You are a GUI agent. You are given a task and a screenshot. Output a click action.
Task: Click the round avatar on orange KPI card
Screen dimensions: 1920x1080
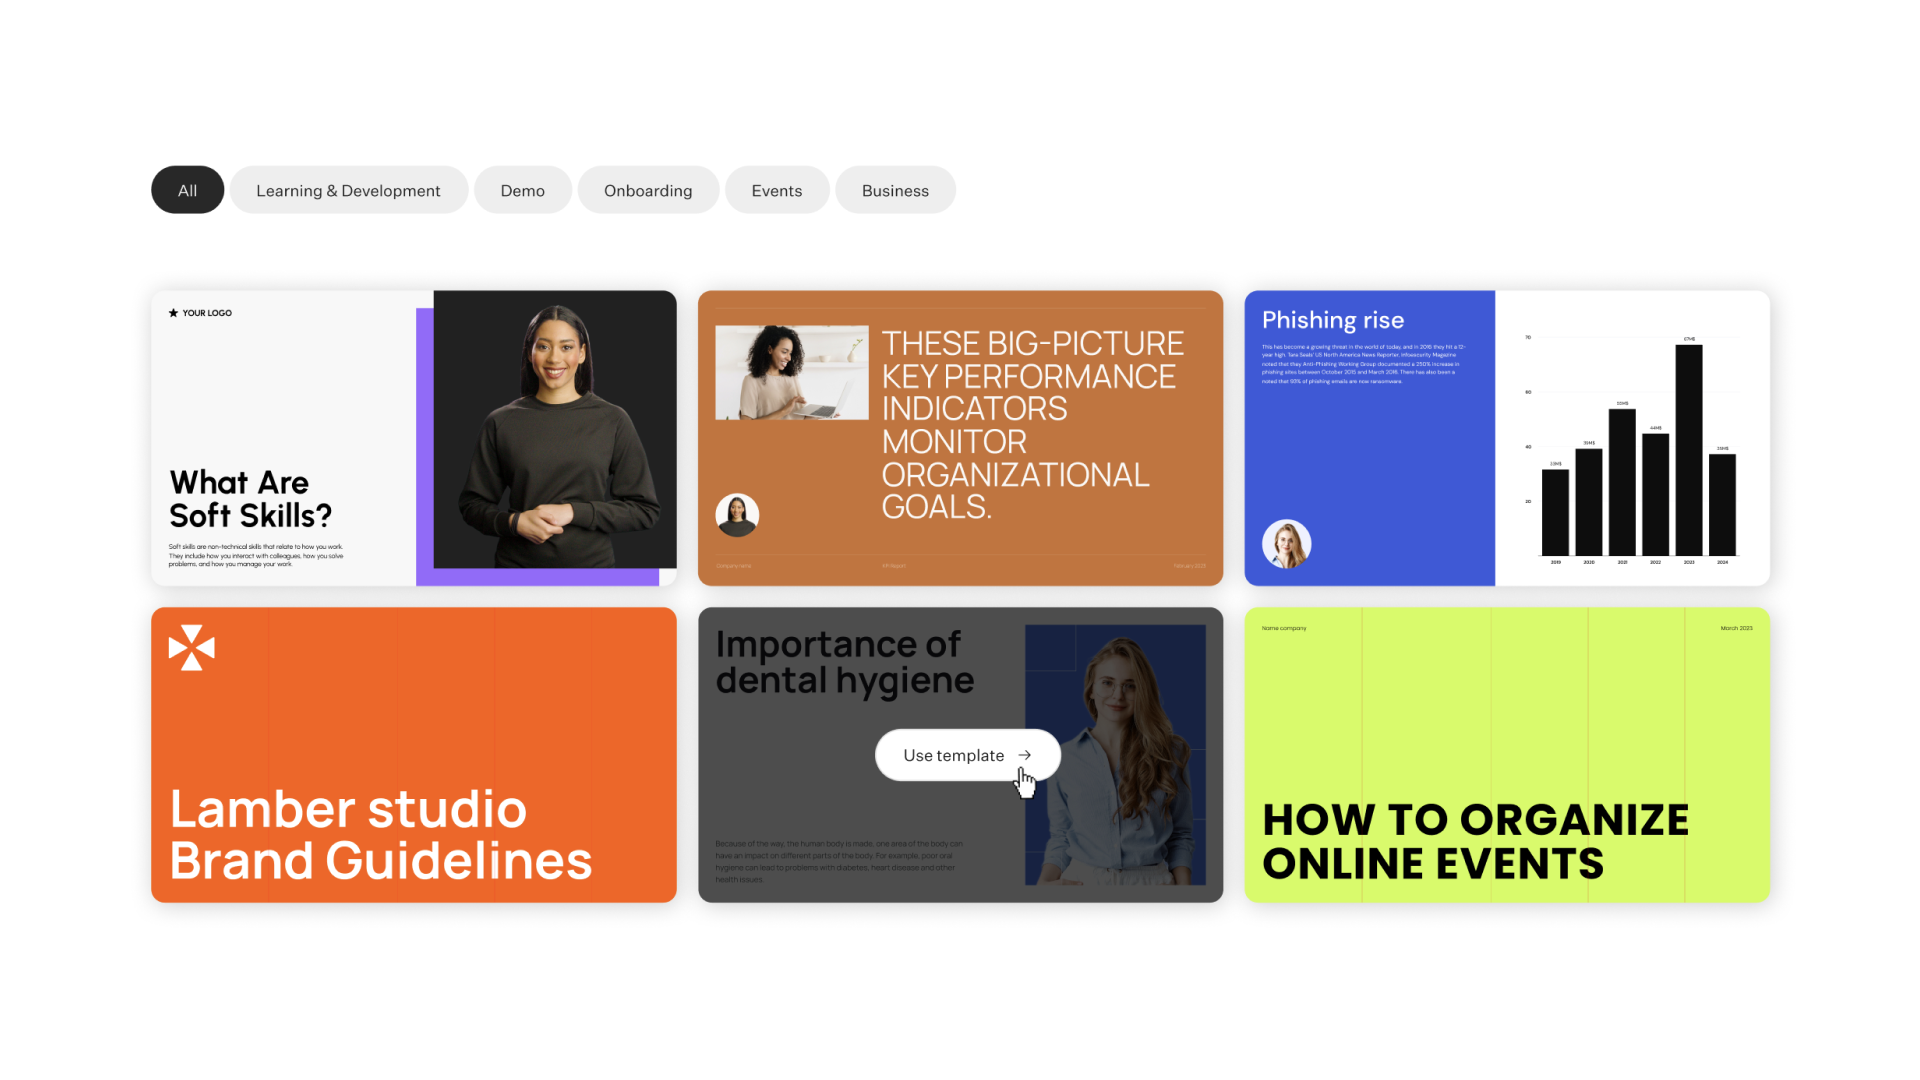click(x=737, y=515)
